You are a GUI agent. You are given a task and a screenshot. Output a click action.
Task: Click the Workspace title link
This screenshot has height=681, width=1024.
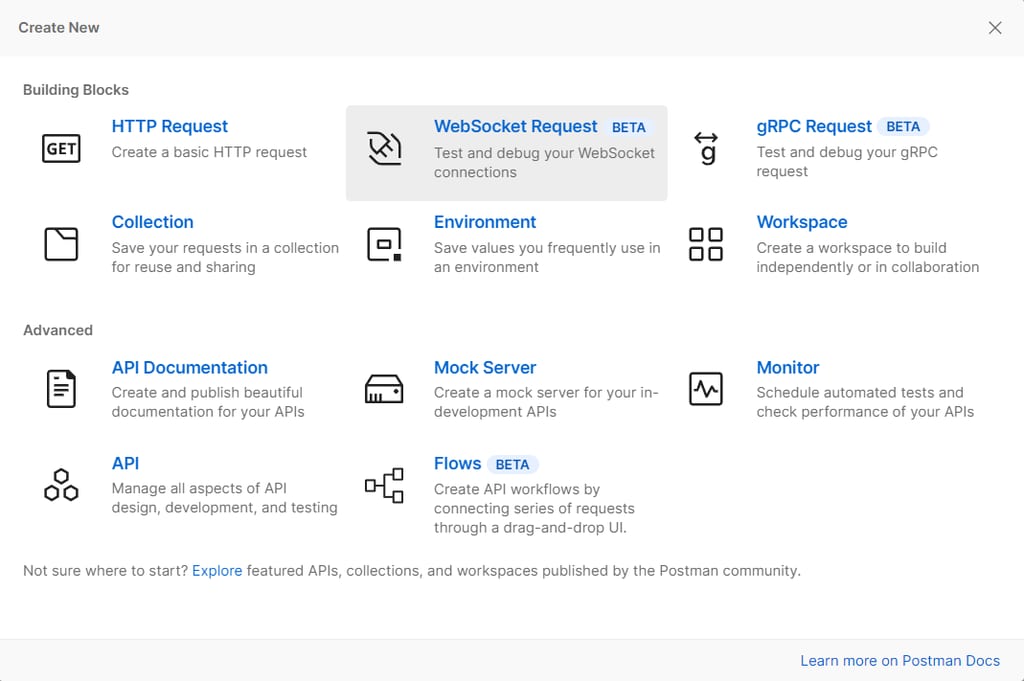point(801,222)
